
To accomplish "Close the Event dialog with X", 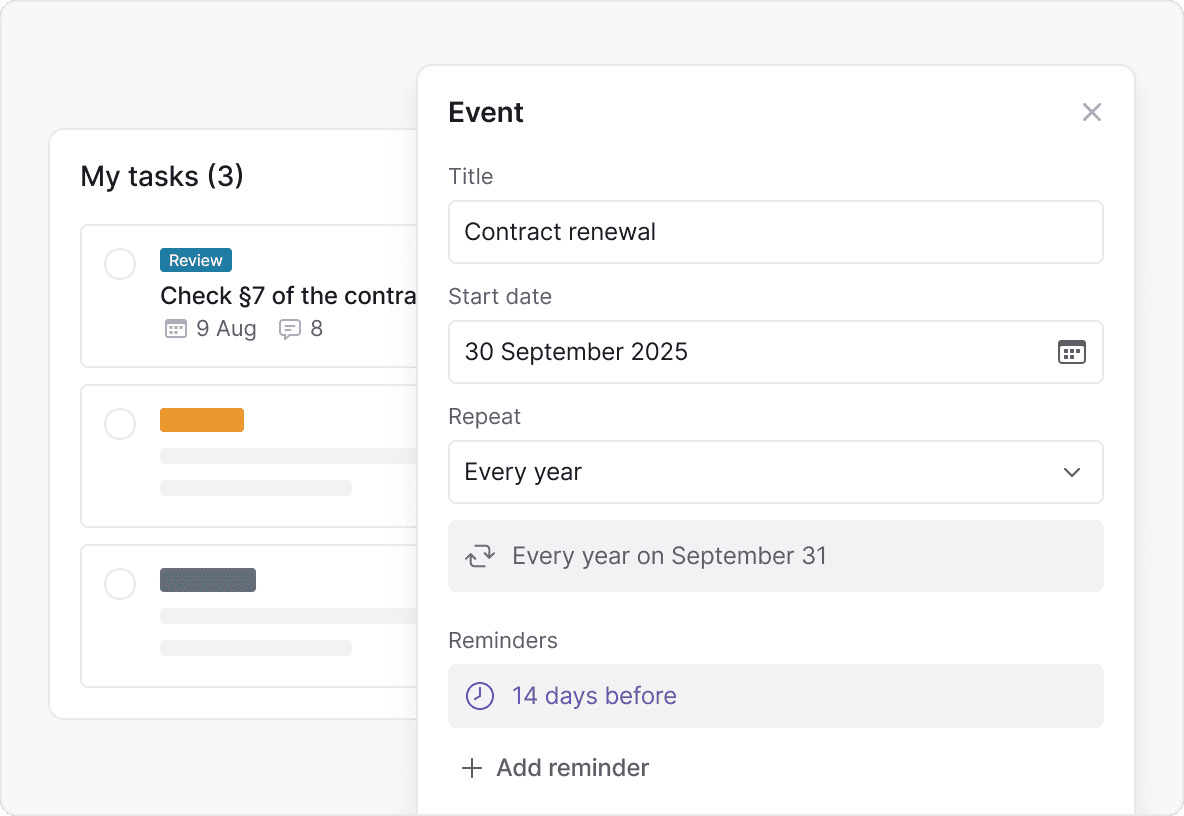I will pyautogui.click(x=1091, y=112).
